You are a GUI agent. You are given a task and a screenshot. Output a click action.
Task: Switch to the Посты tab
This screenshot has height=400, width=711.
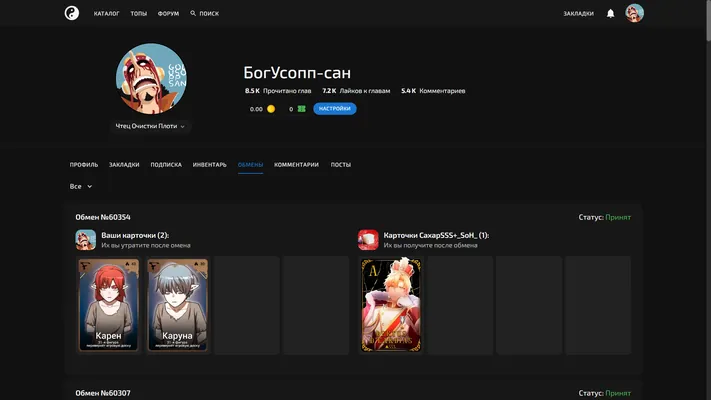point(341,165)
